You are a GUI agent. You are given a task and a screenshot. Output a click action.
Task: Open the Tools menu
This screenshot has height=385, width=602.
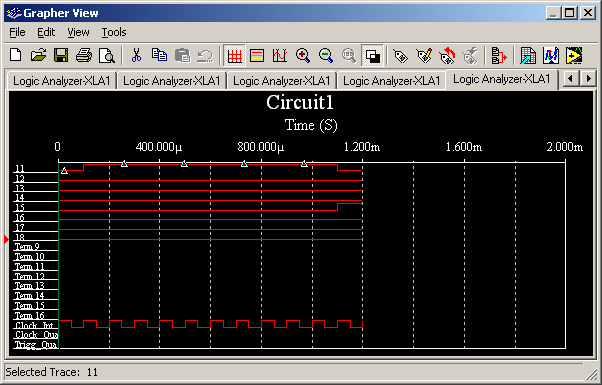click(x=114, y=32)
